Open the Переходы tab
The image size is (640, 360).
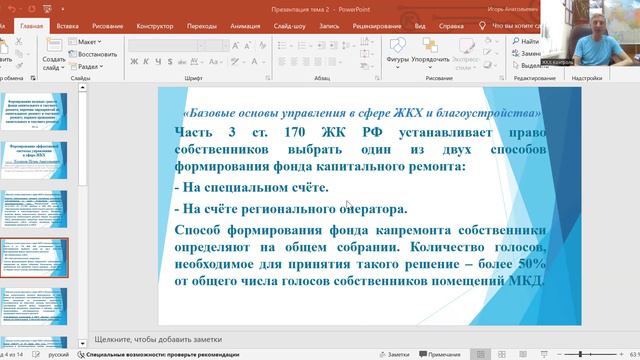202,26
